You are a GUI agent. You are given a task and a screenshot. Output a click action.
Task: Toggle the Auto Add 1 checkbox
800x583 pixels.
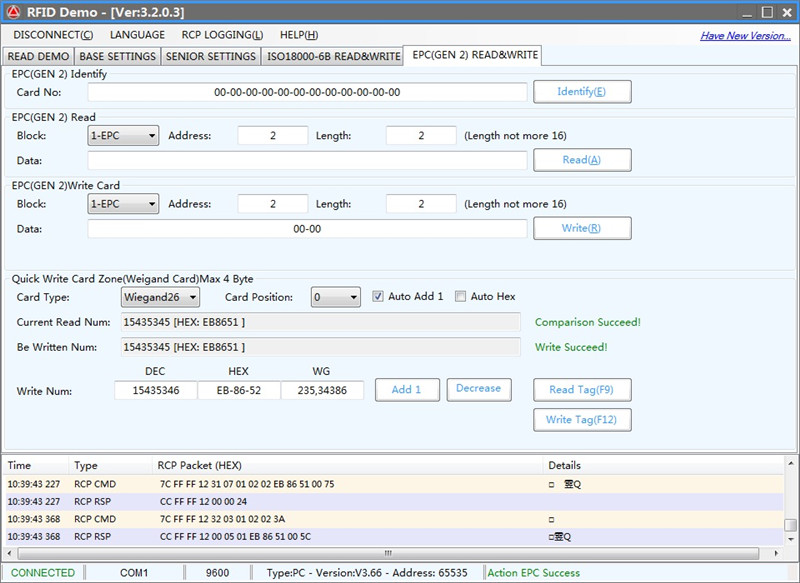[x=378, y=296]
